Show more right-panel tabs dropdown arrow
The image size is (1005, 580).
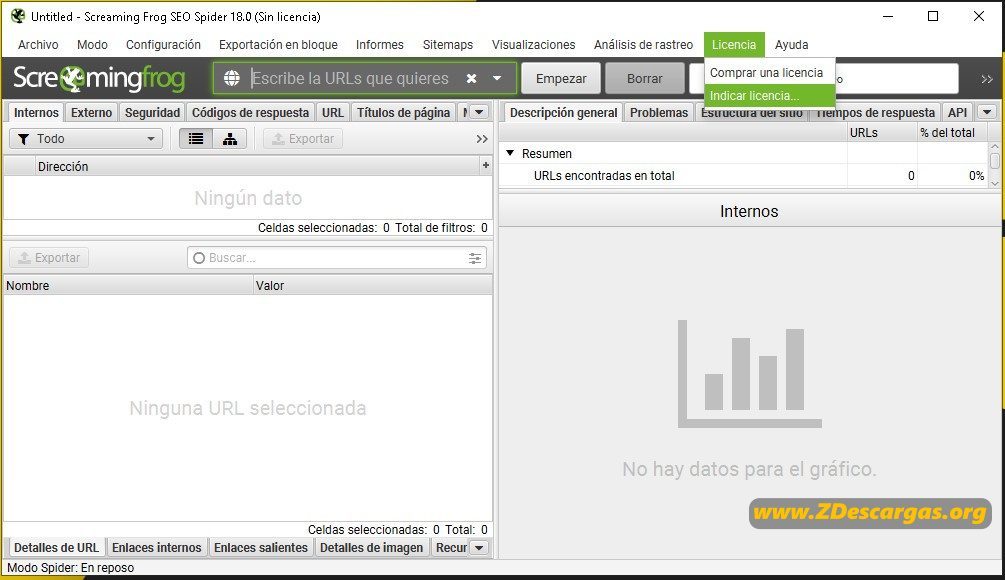987,112
